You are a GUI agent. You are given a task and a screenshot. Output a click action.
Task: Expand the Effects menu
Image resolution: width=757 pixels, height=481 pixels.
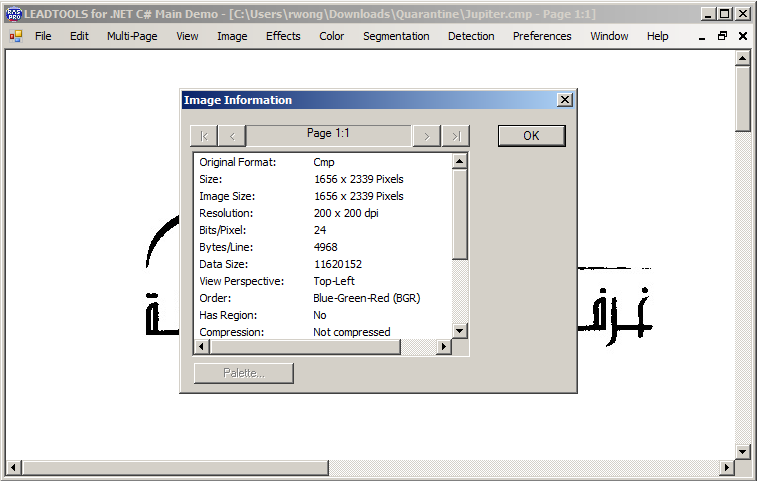tap(283, 36)
